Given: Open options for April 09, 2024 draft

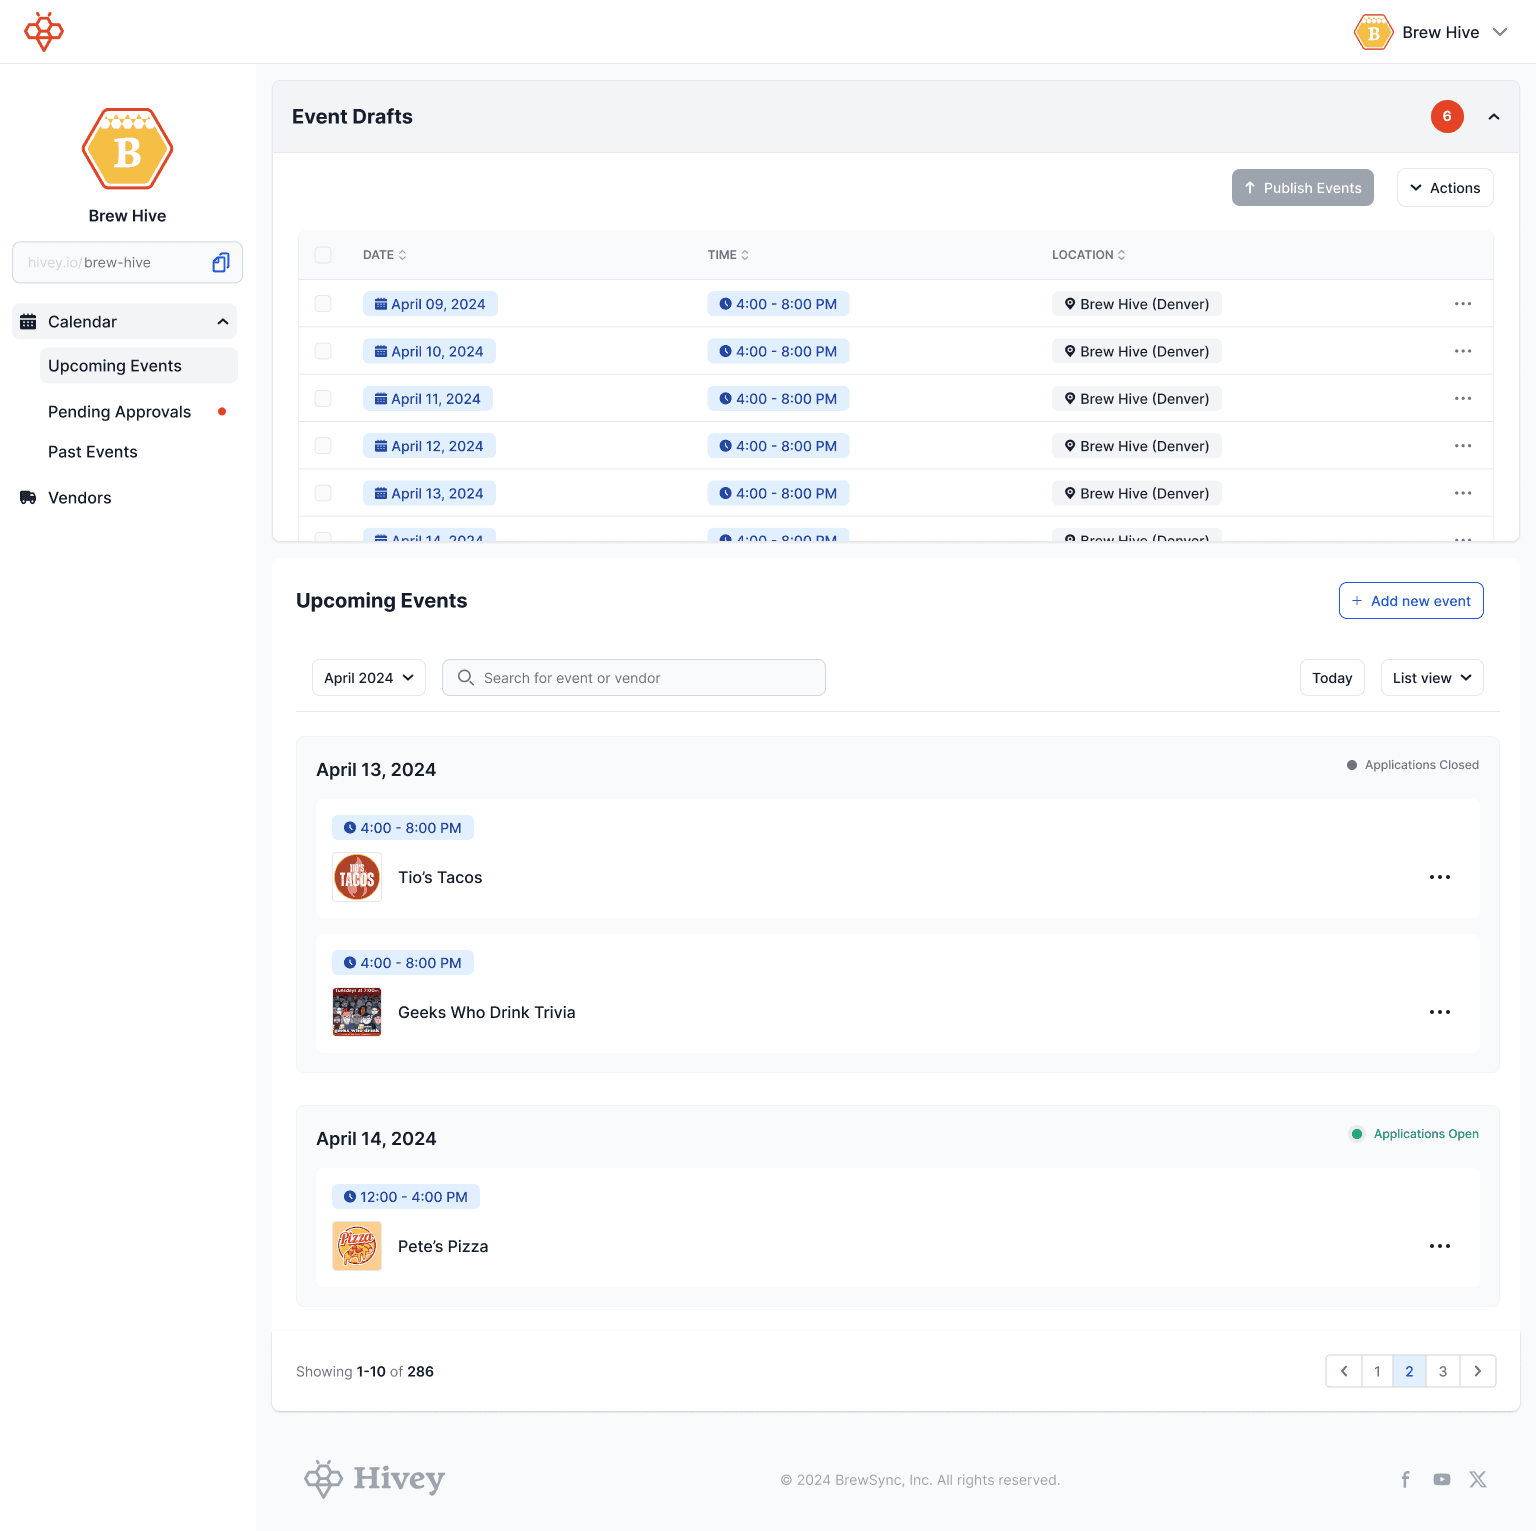Looking at the screenshot, I should pos(1463,304).
